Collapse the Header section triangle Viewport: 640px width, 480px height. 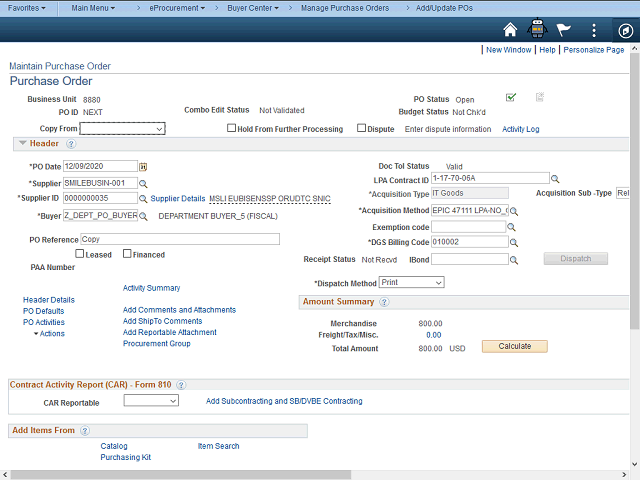tap(22, 144)
